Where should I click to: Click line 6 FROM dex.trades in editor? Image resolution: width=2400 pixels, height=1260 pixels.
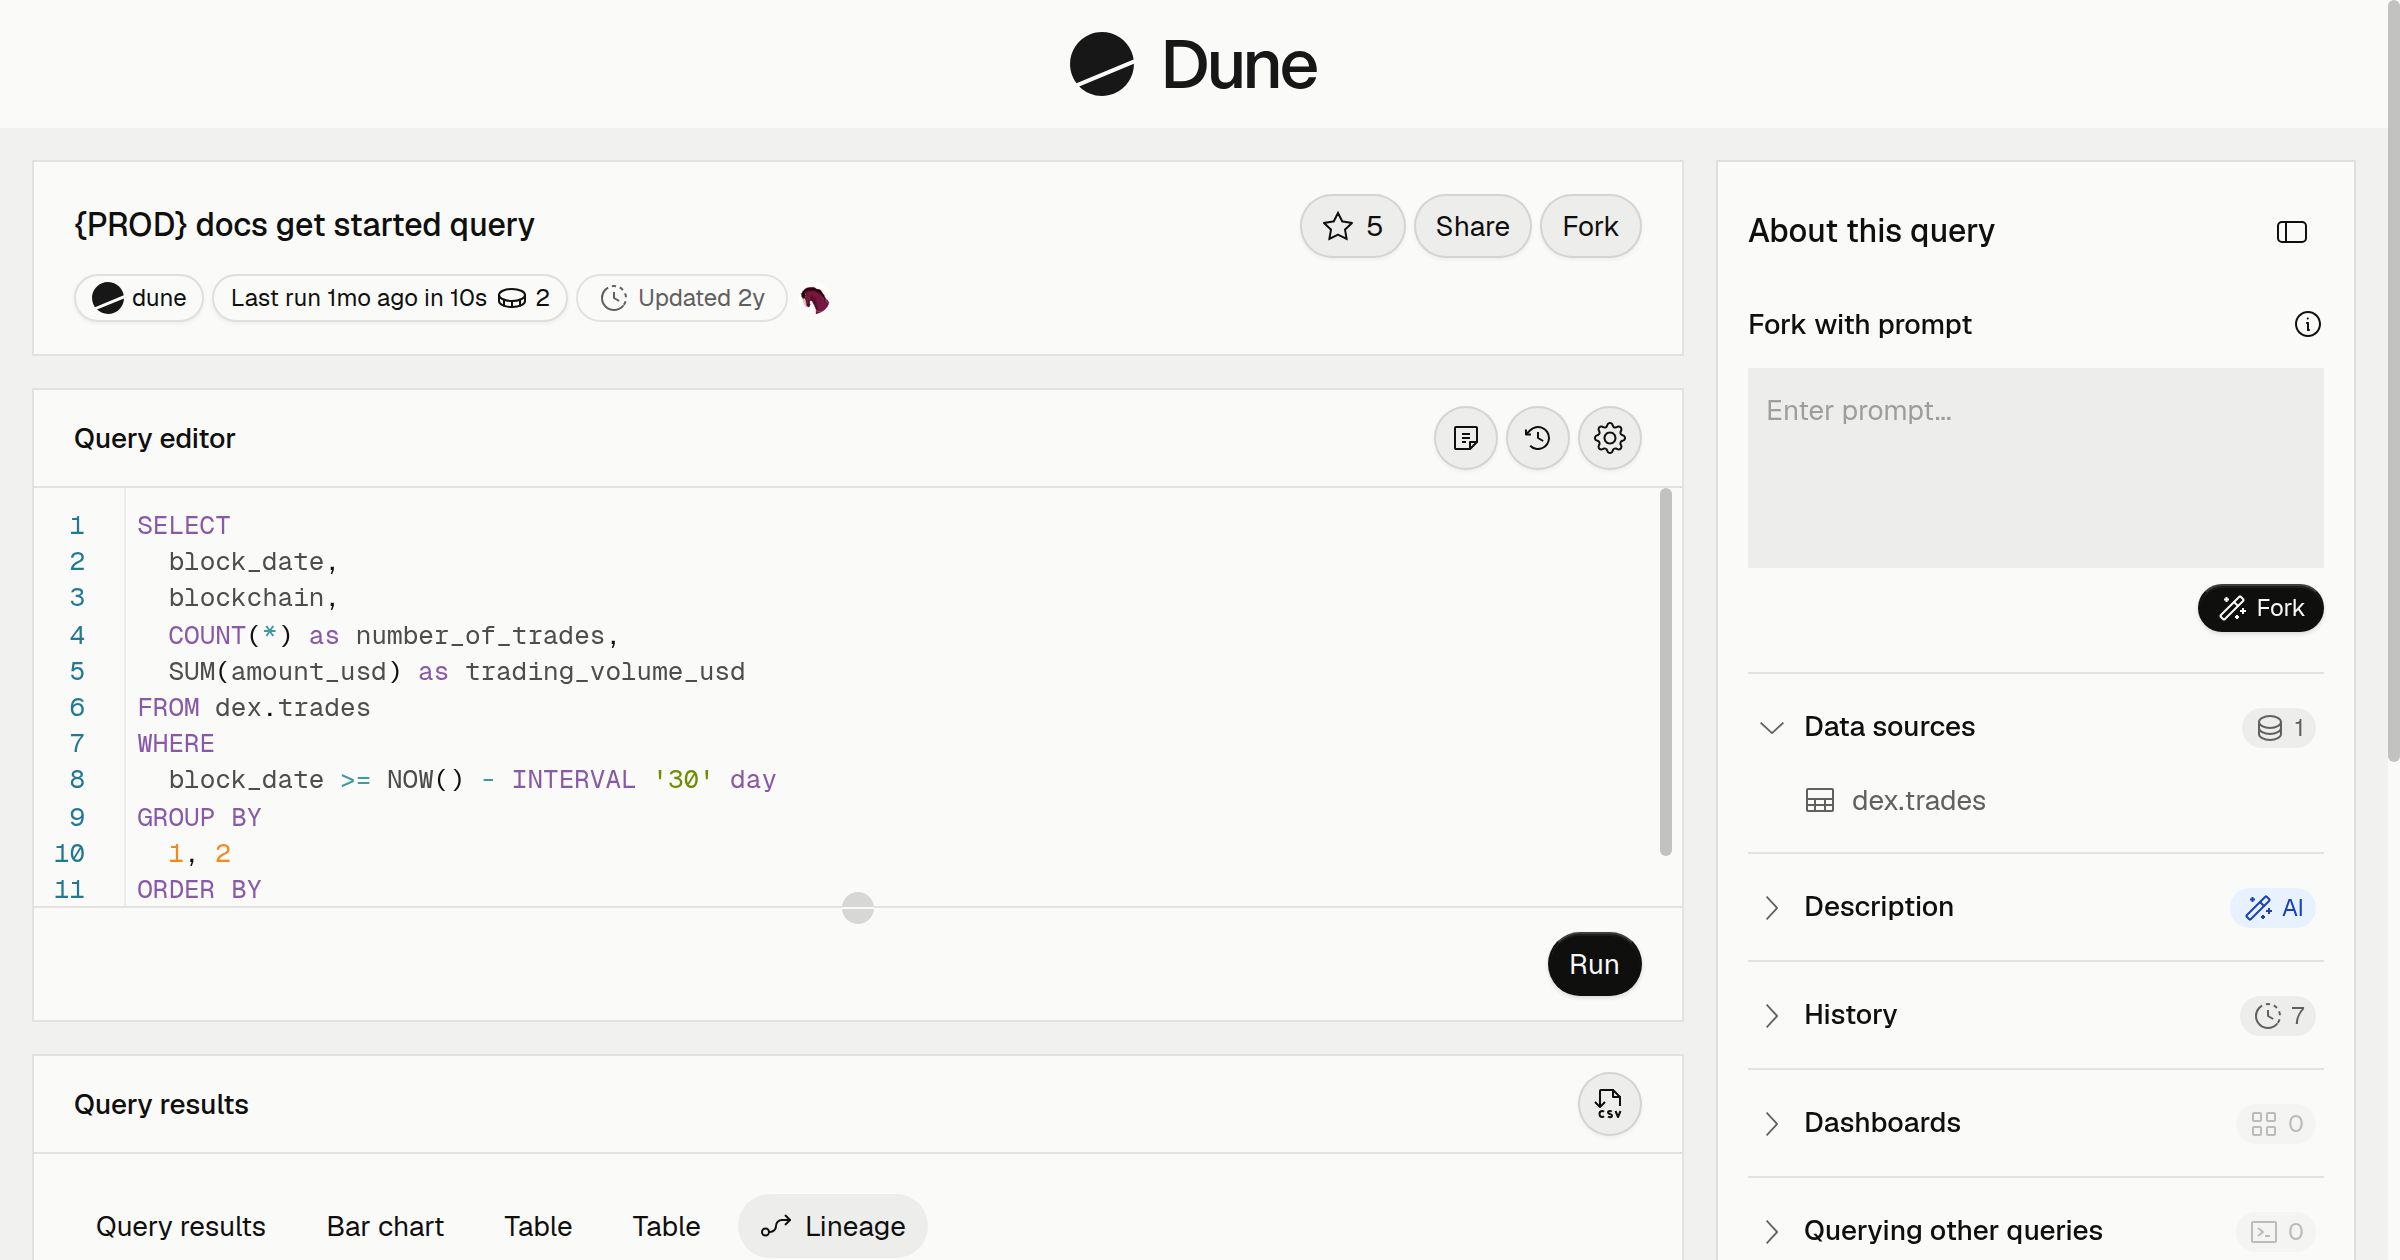click(254, 708)
